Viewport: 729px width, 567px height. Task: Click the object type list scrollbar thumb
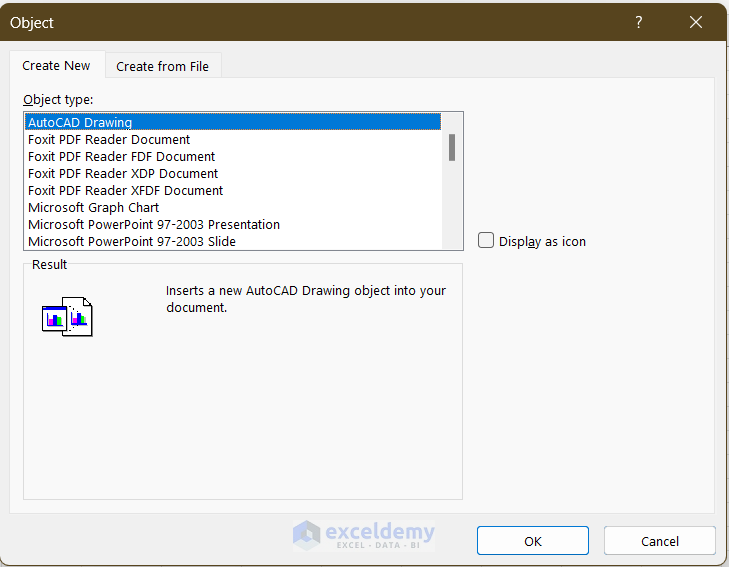click(451, 147)
